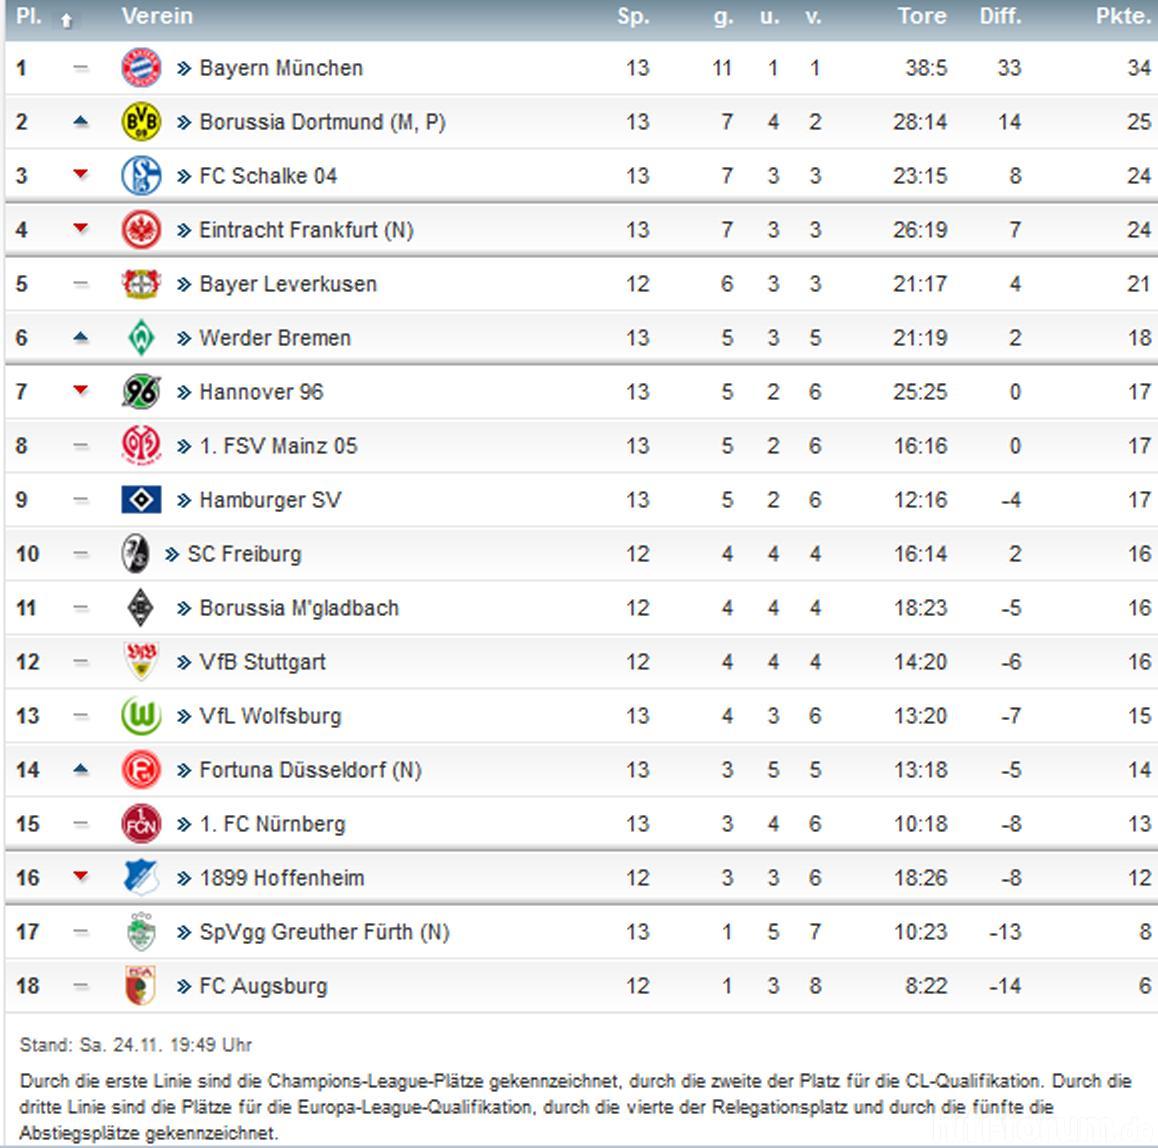Open the VfB Stuttgart team link
This screenshot has width=1158, height=1148.
[x=262, y=662]
